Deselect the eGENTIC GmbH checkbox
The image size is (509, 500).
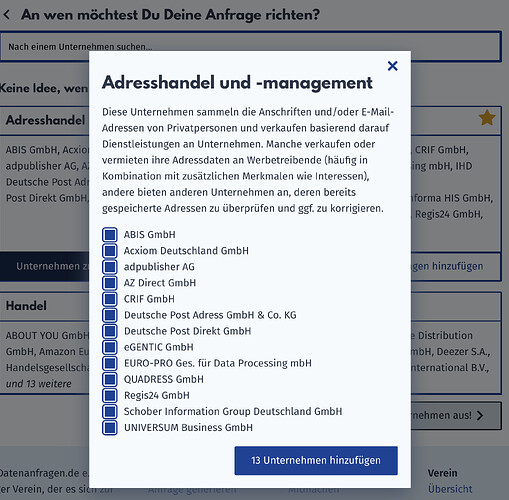tap(110, 347)
